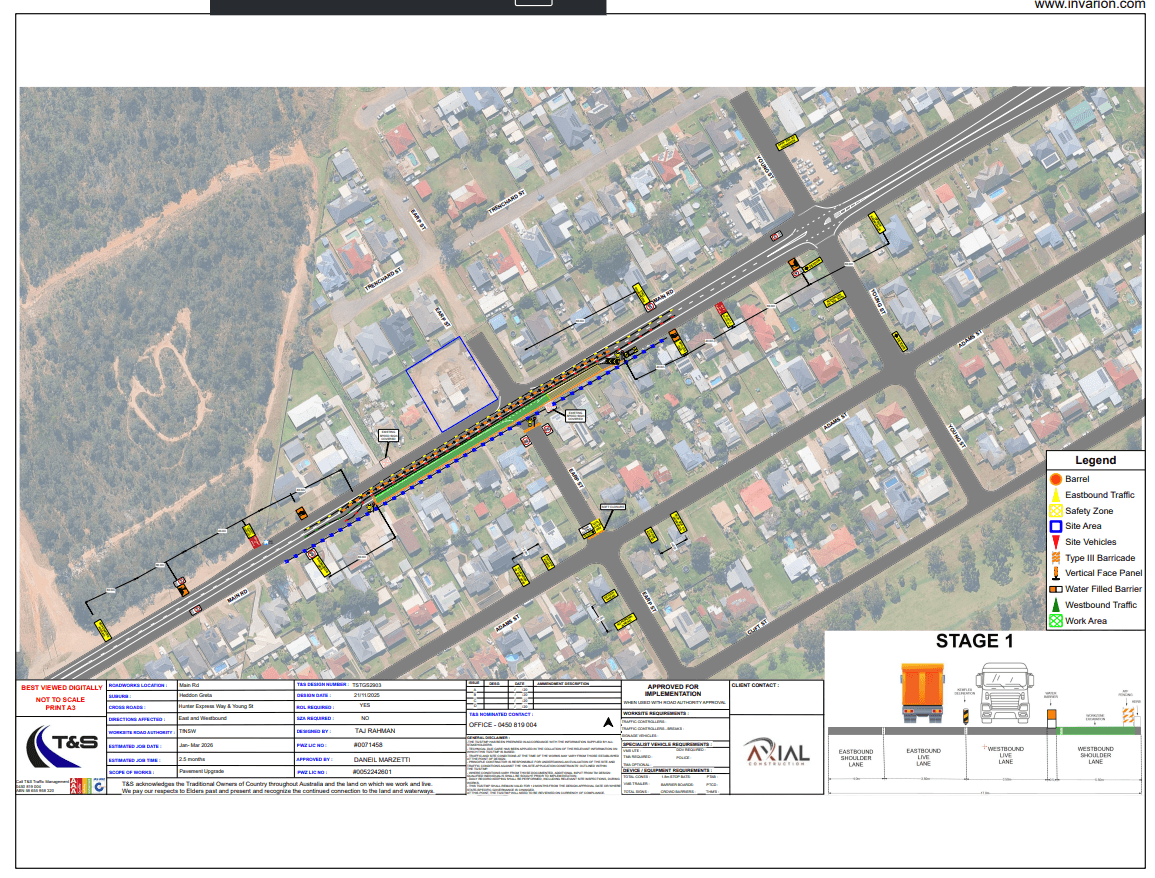
Task: Select the Eastbound Traffic yellow cone icon
Action: pos(1055,495)
